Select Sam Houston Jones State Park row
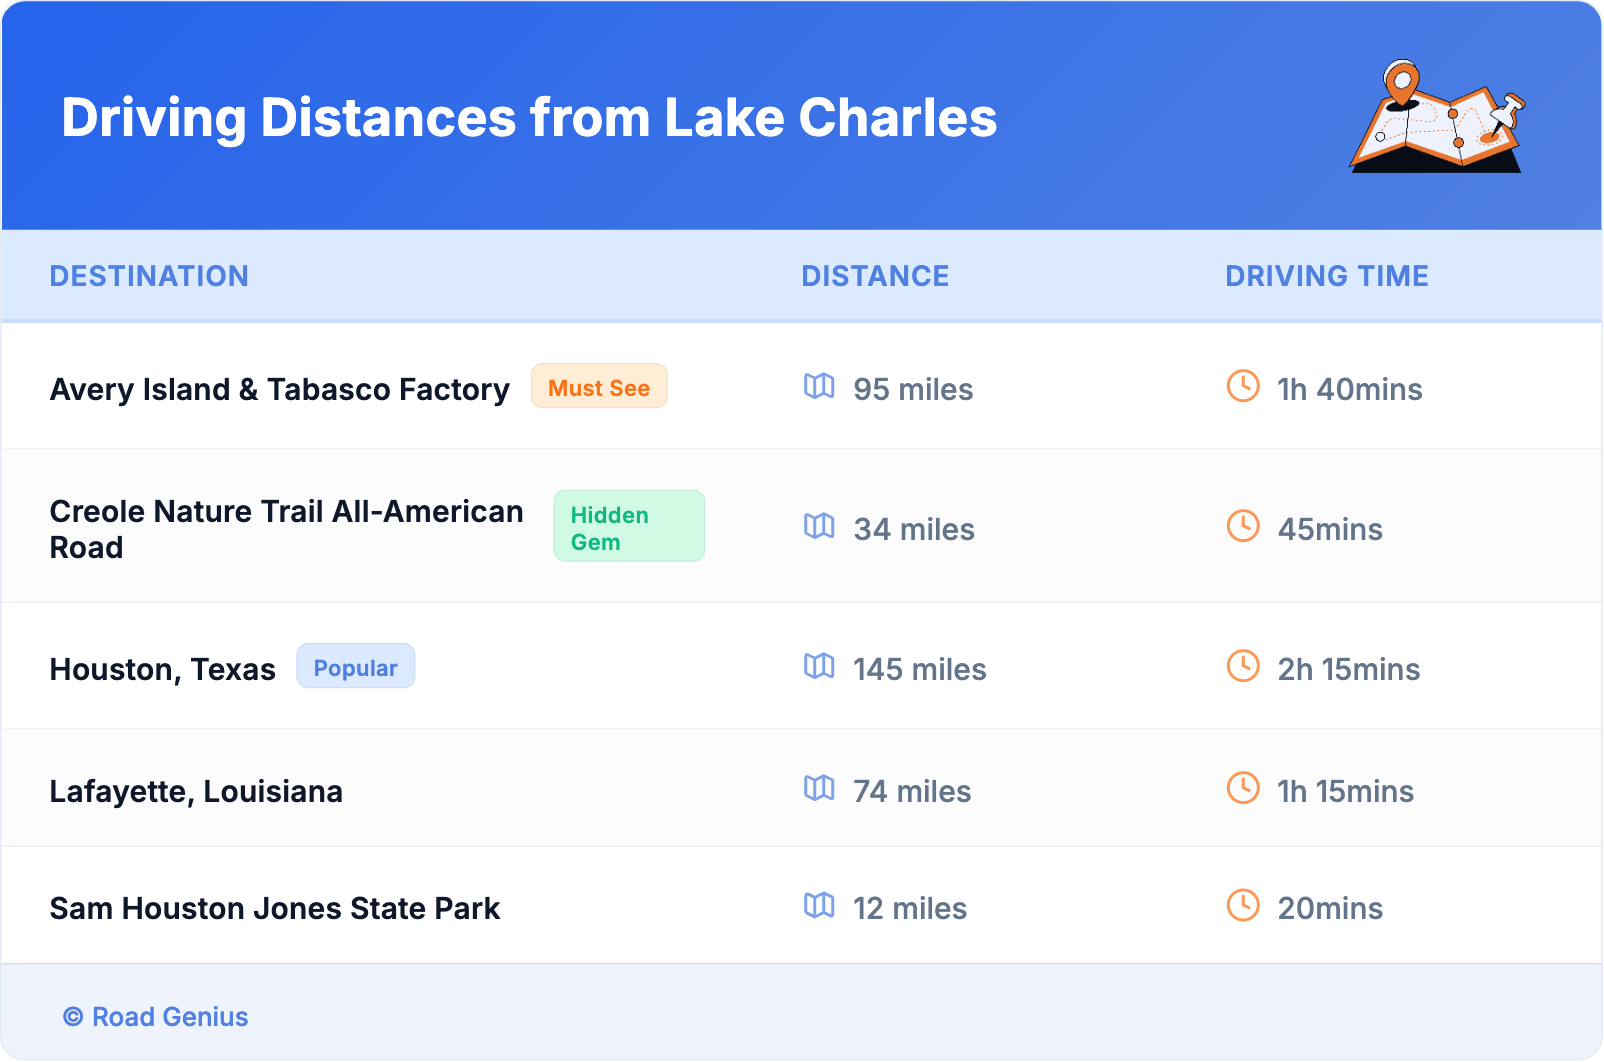This screenshot has height=1062, width=1604. (275, 908)
